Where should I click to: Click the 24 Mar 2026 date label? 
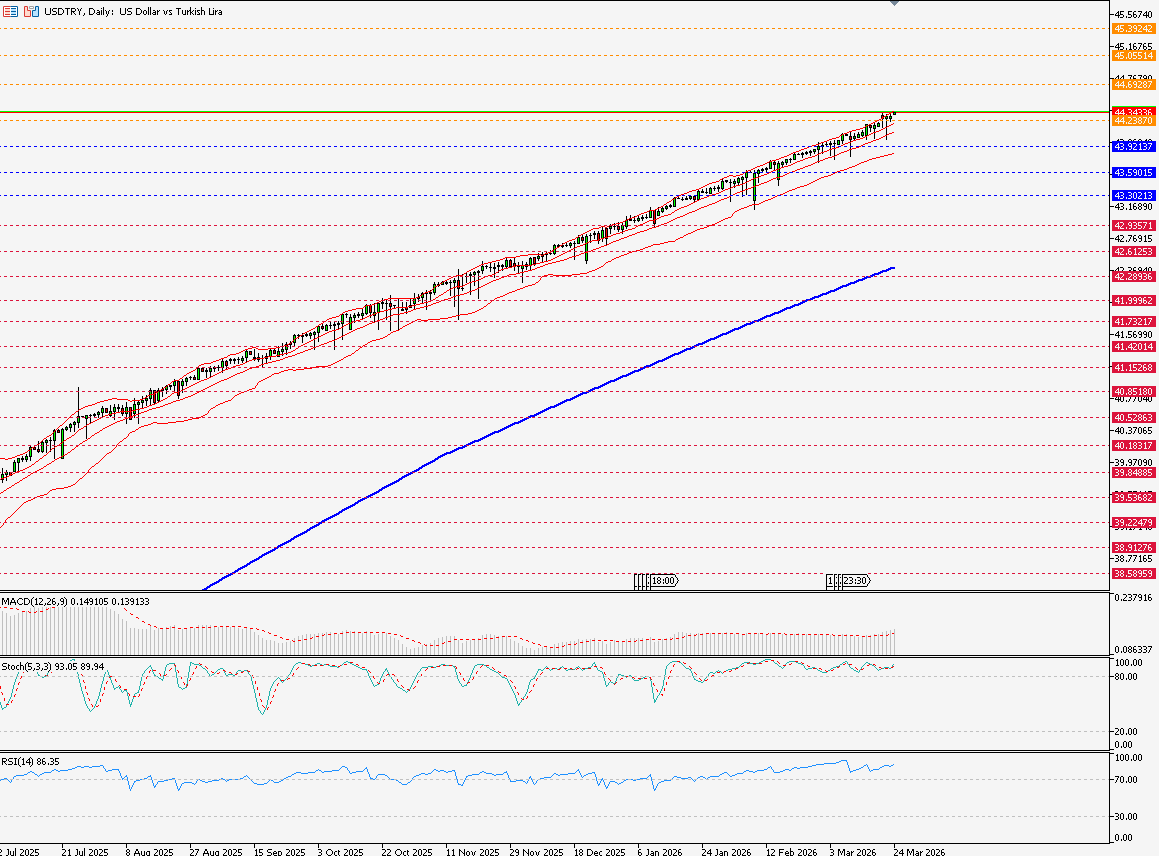pyautogui.click(x=921, y=850)
